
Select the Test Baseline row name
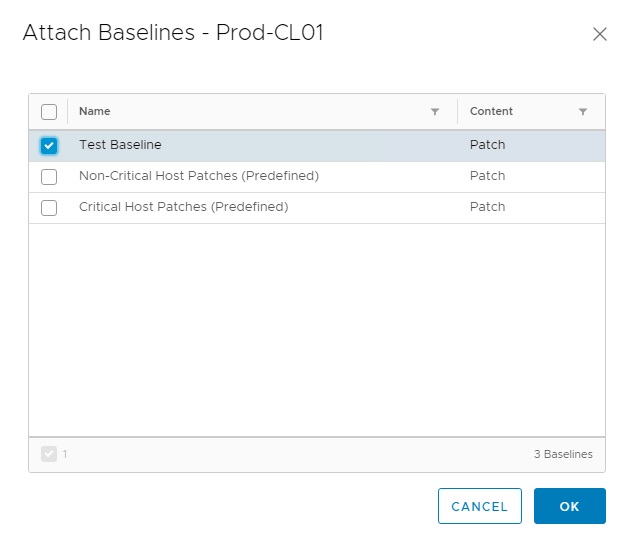coord(120,145)
